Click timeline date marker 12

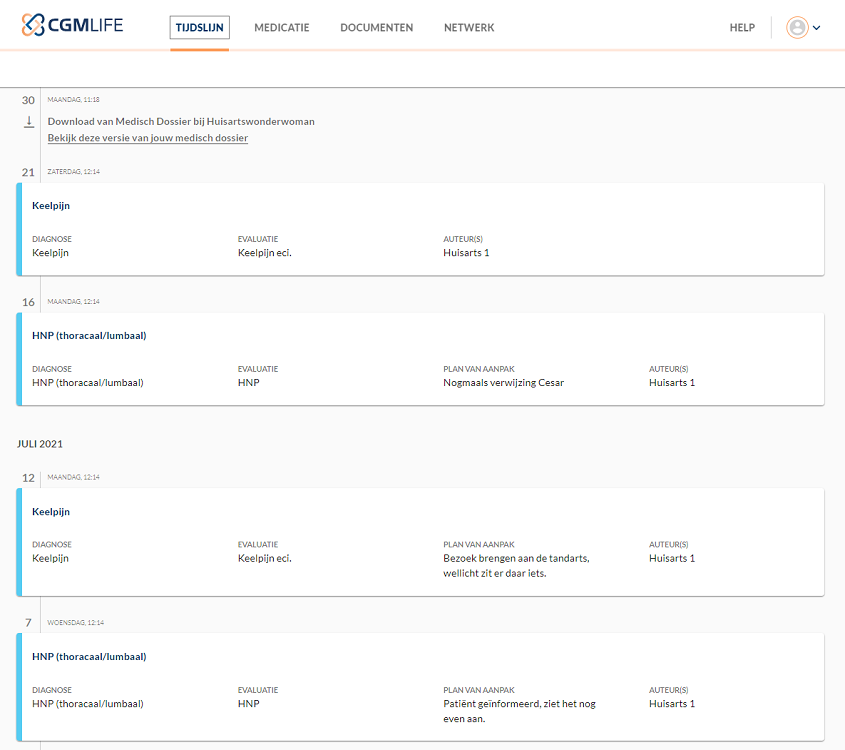pyautogui.click(x=28, y=478)
